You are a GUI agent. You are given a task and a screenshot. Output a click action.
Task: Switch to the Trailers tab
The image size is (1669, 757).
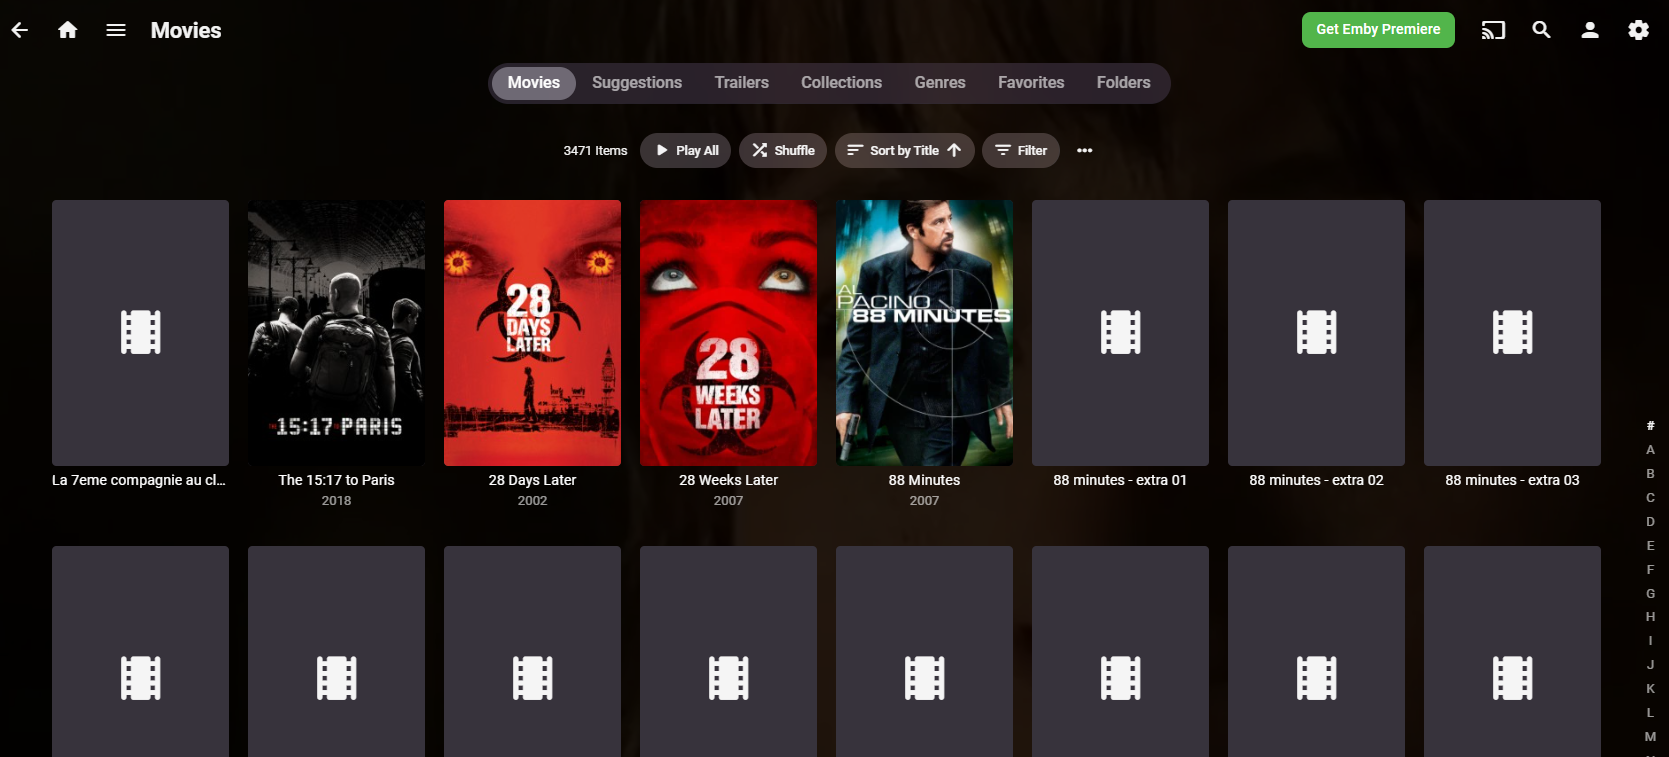[x=742, y=83]
